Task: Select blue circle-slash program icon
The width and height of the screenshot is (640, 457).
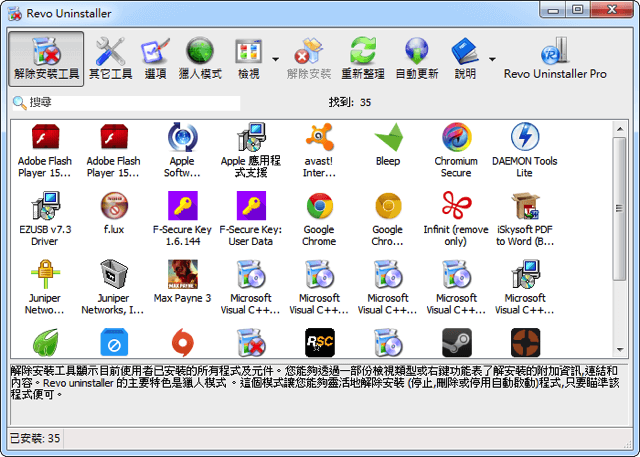Action: click(114, 342)
